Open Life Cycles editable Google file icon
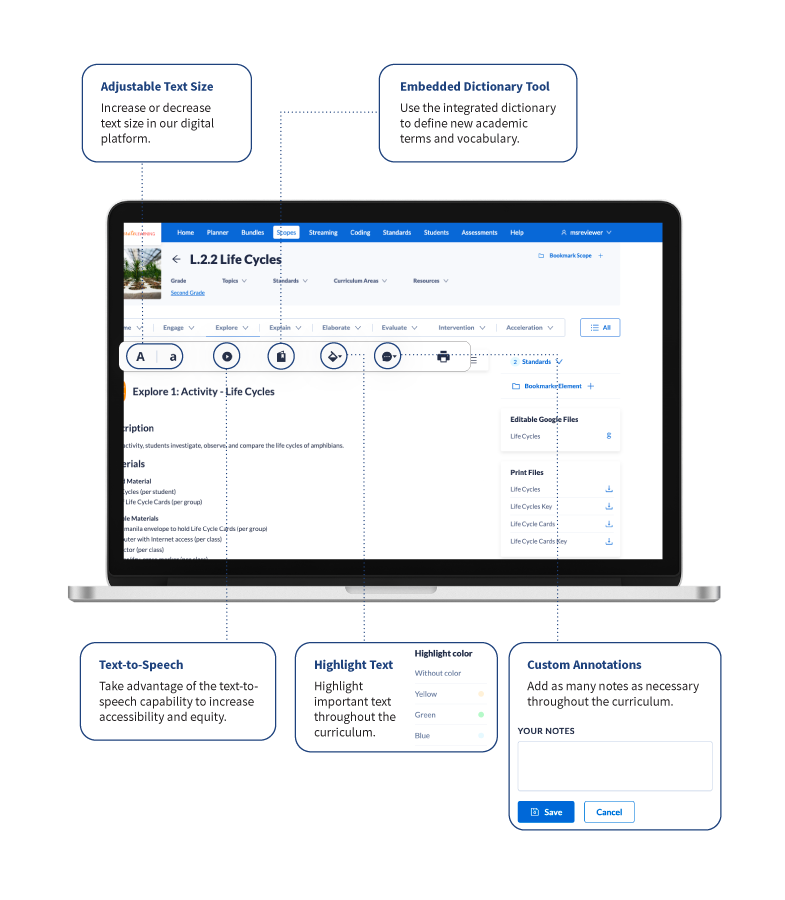 (x=609, y=436)
